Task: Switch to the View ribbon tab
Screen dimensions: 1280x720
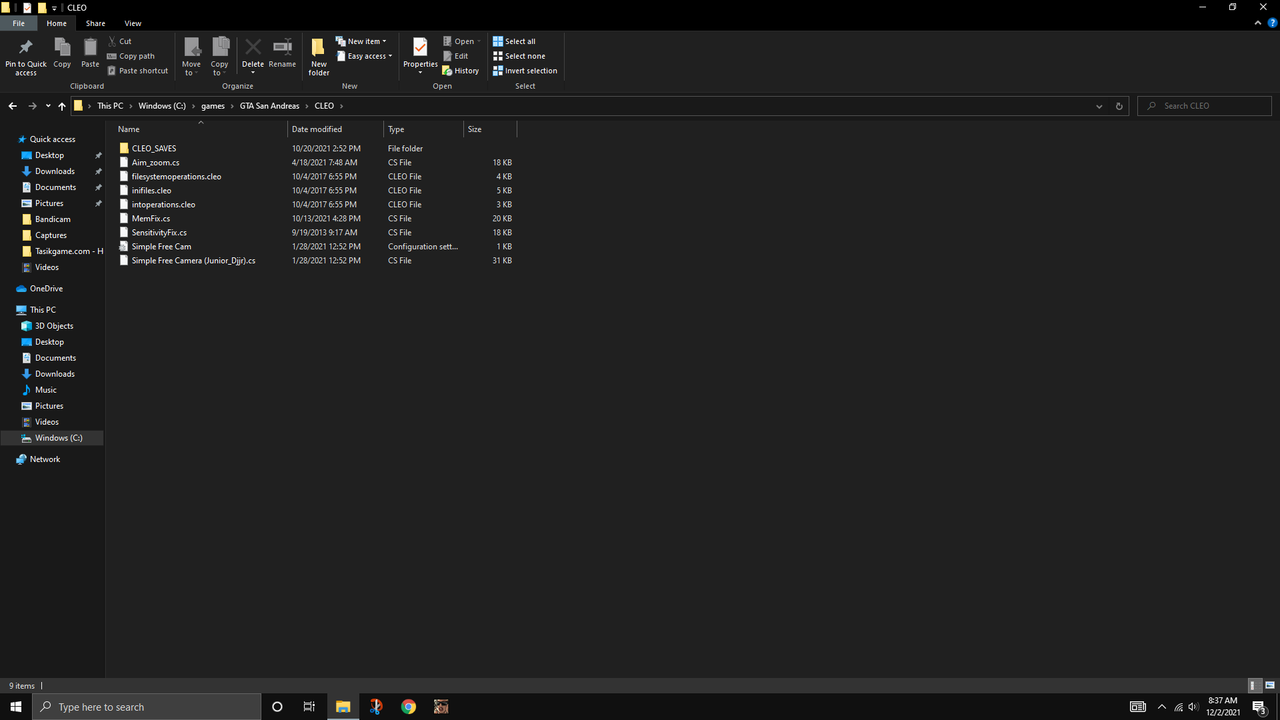Action: point(133,23)
